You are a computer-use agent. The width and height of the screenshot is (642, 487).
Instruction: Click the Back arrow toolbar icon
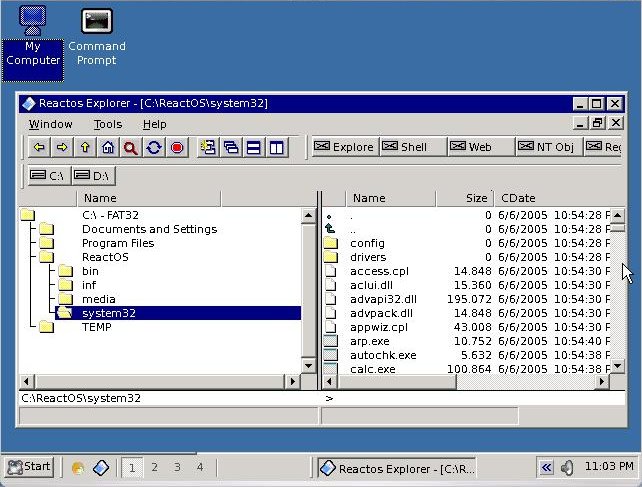(x=39, y=147)
